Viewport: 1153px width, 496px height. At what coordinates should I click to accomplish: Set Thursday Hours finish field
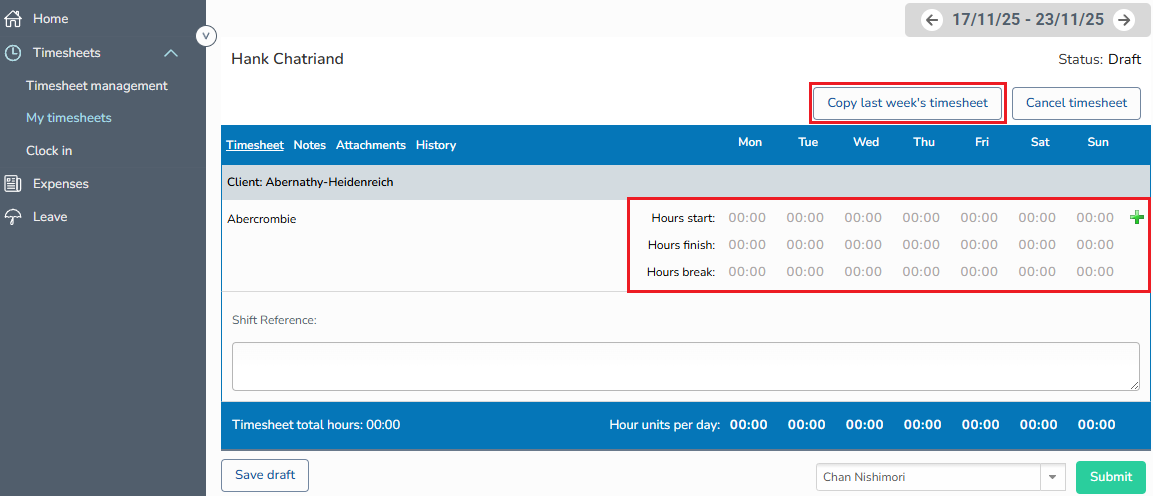tap(921, 245)
